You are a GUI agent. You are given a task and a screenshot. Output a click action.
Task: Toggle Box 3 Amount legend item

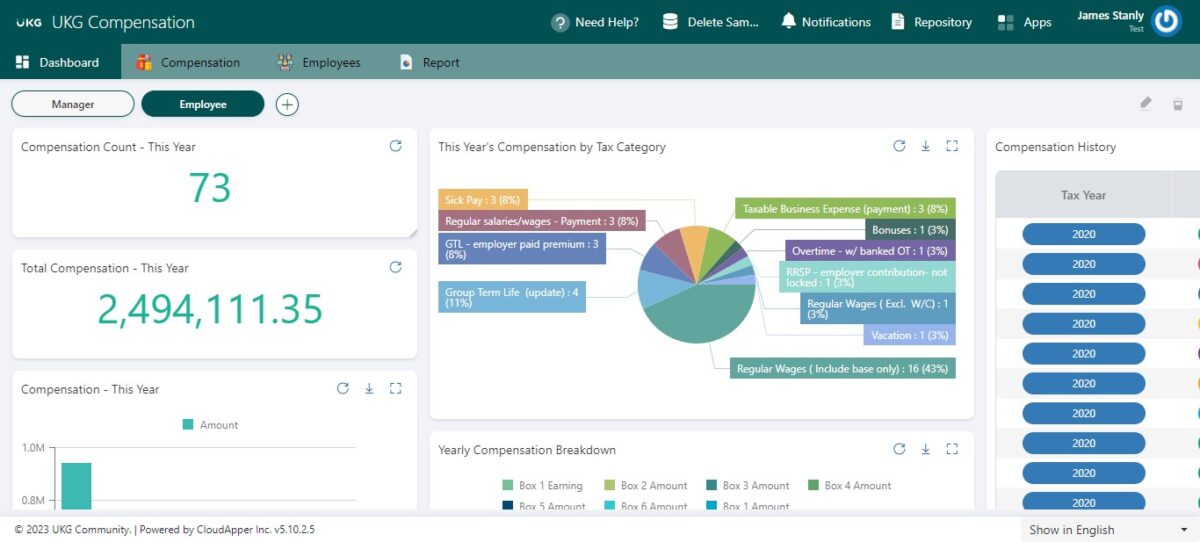[x=748, y=485]
